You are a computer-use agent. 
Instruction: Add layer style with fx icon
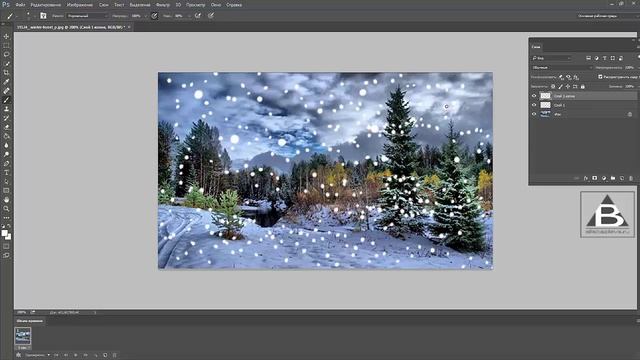point(586,178)
